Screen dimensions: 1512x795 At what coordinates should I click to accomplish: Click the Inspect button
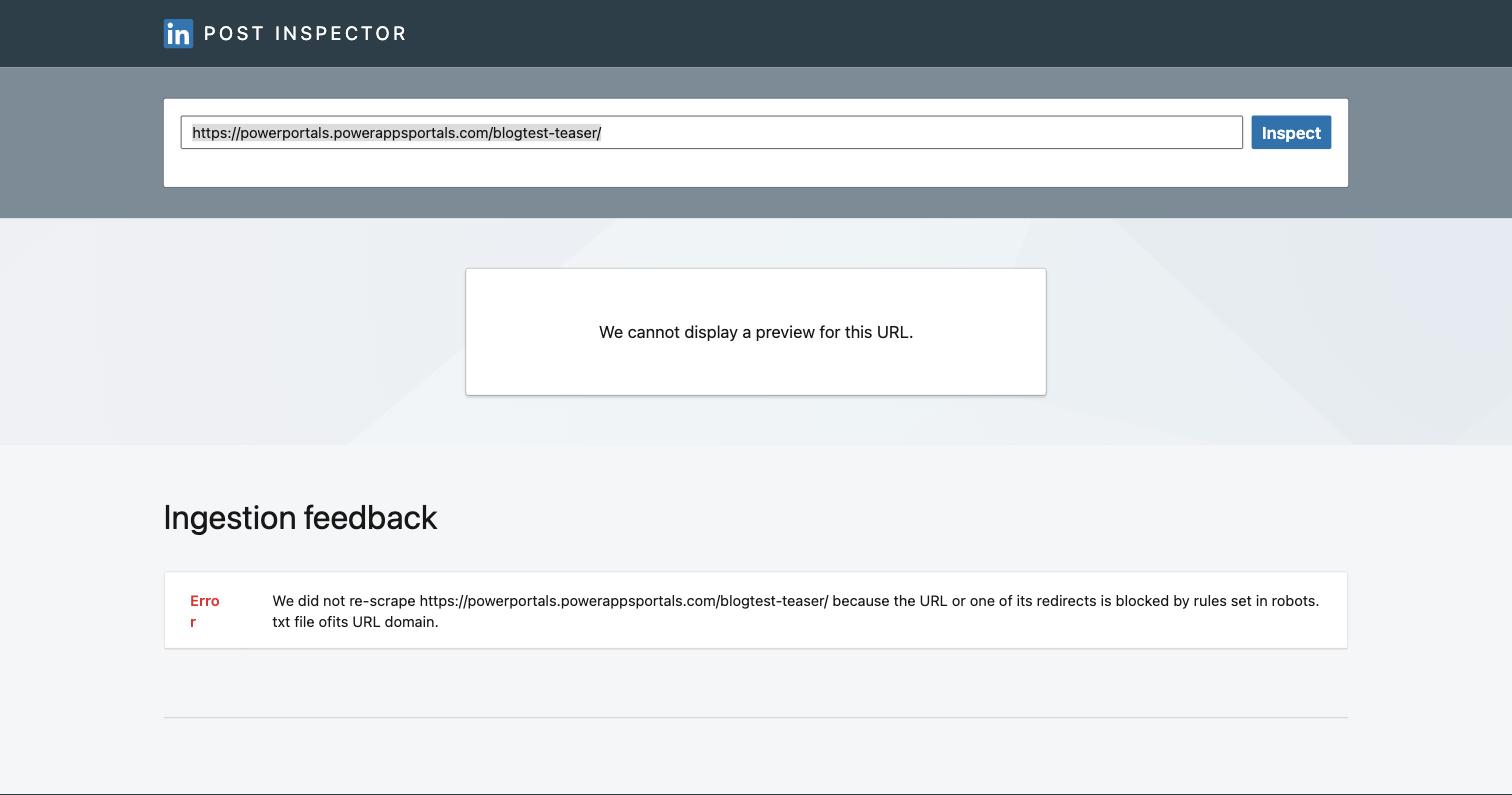coord(1291,132)
